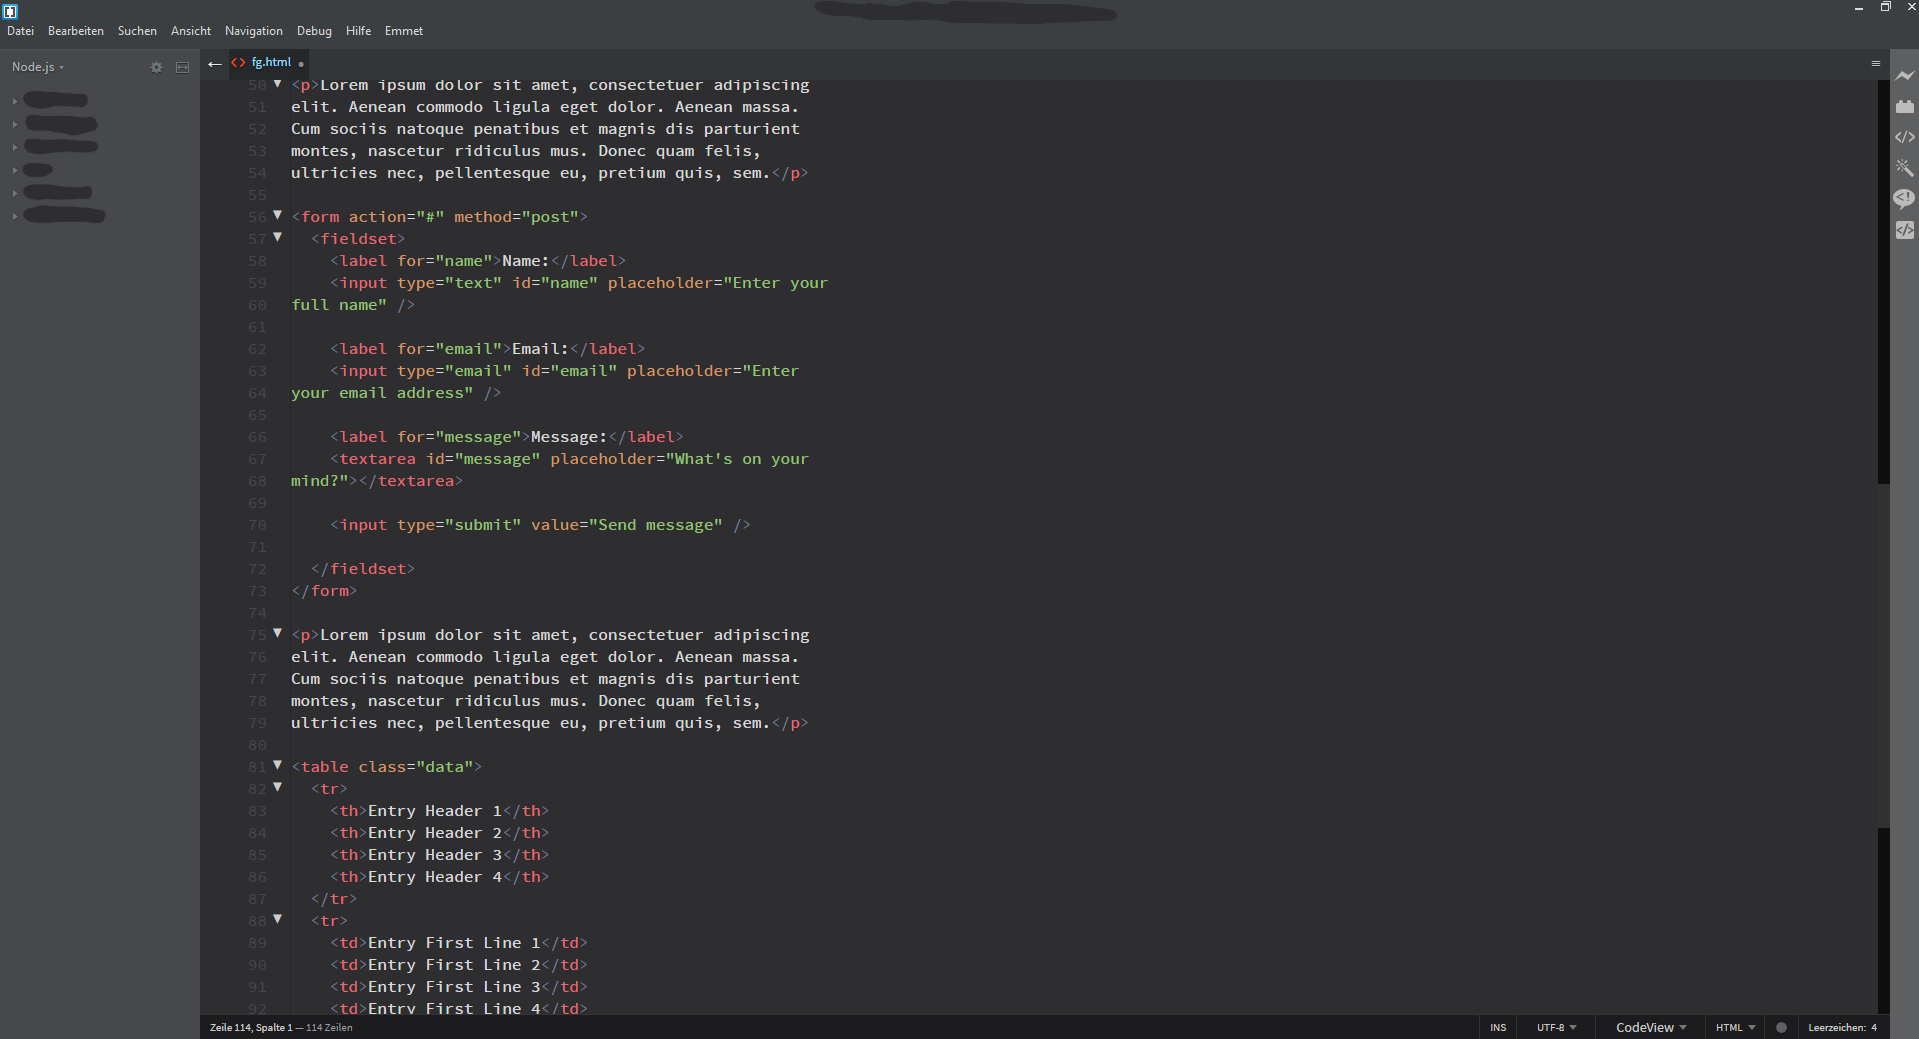Click the '114 Zeilen' line count in status bar

coord(329,1027)
